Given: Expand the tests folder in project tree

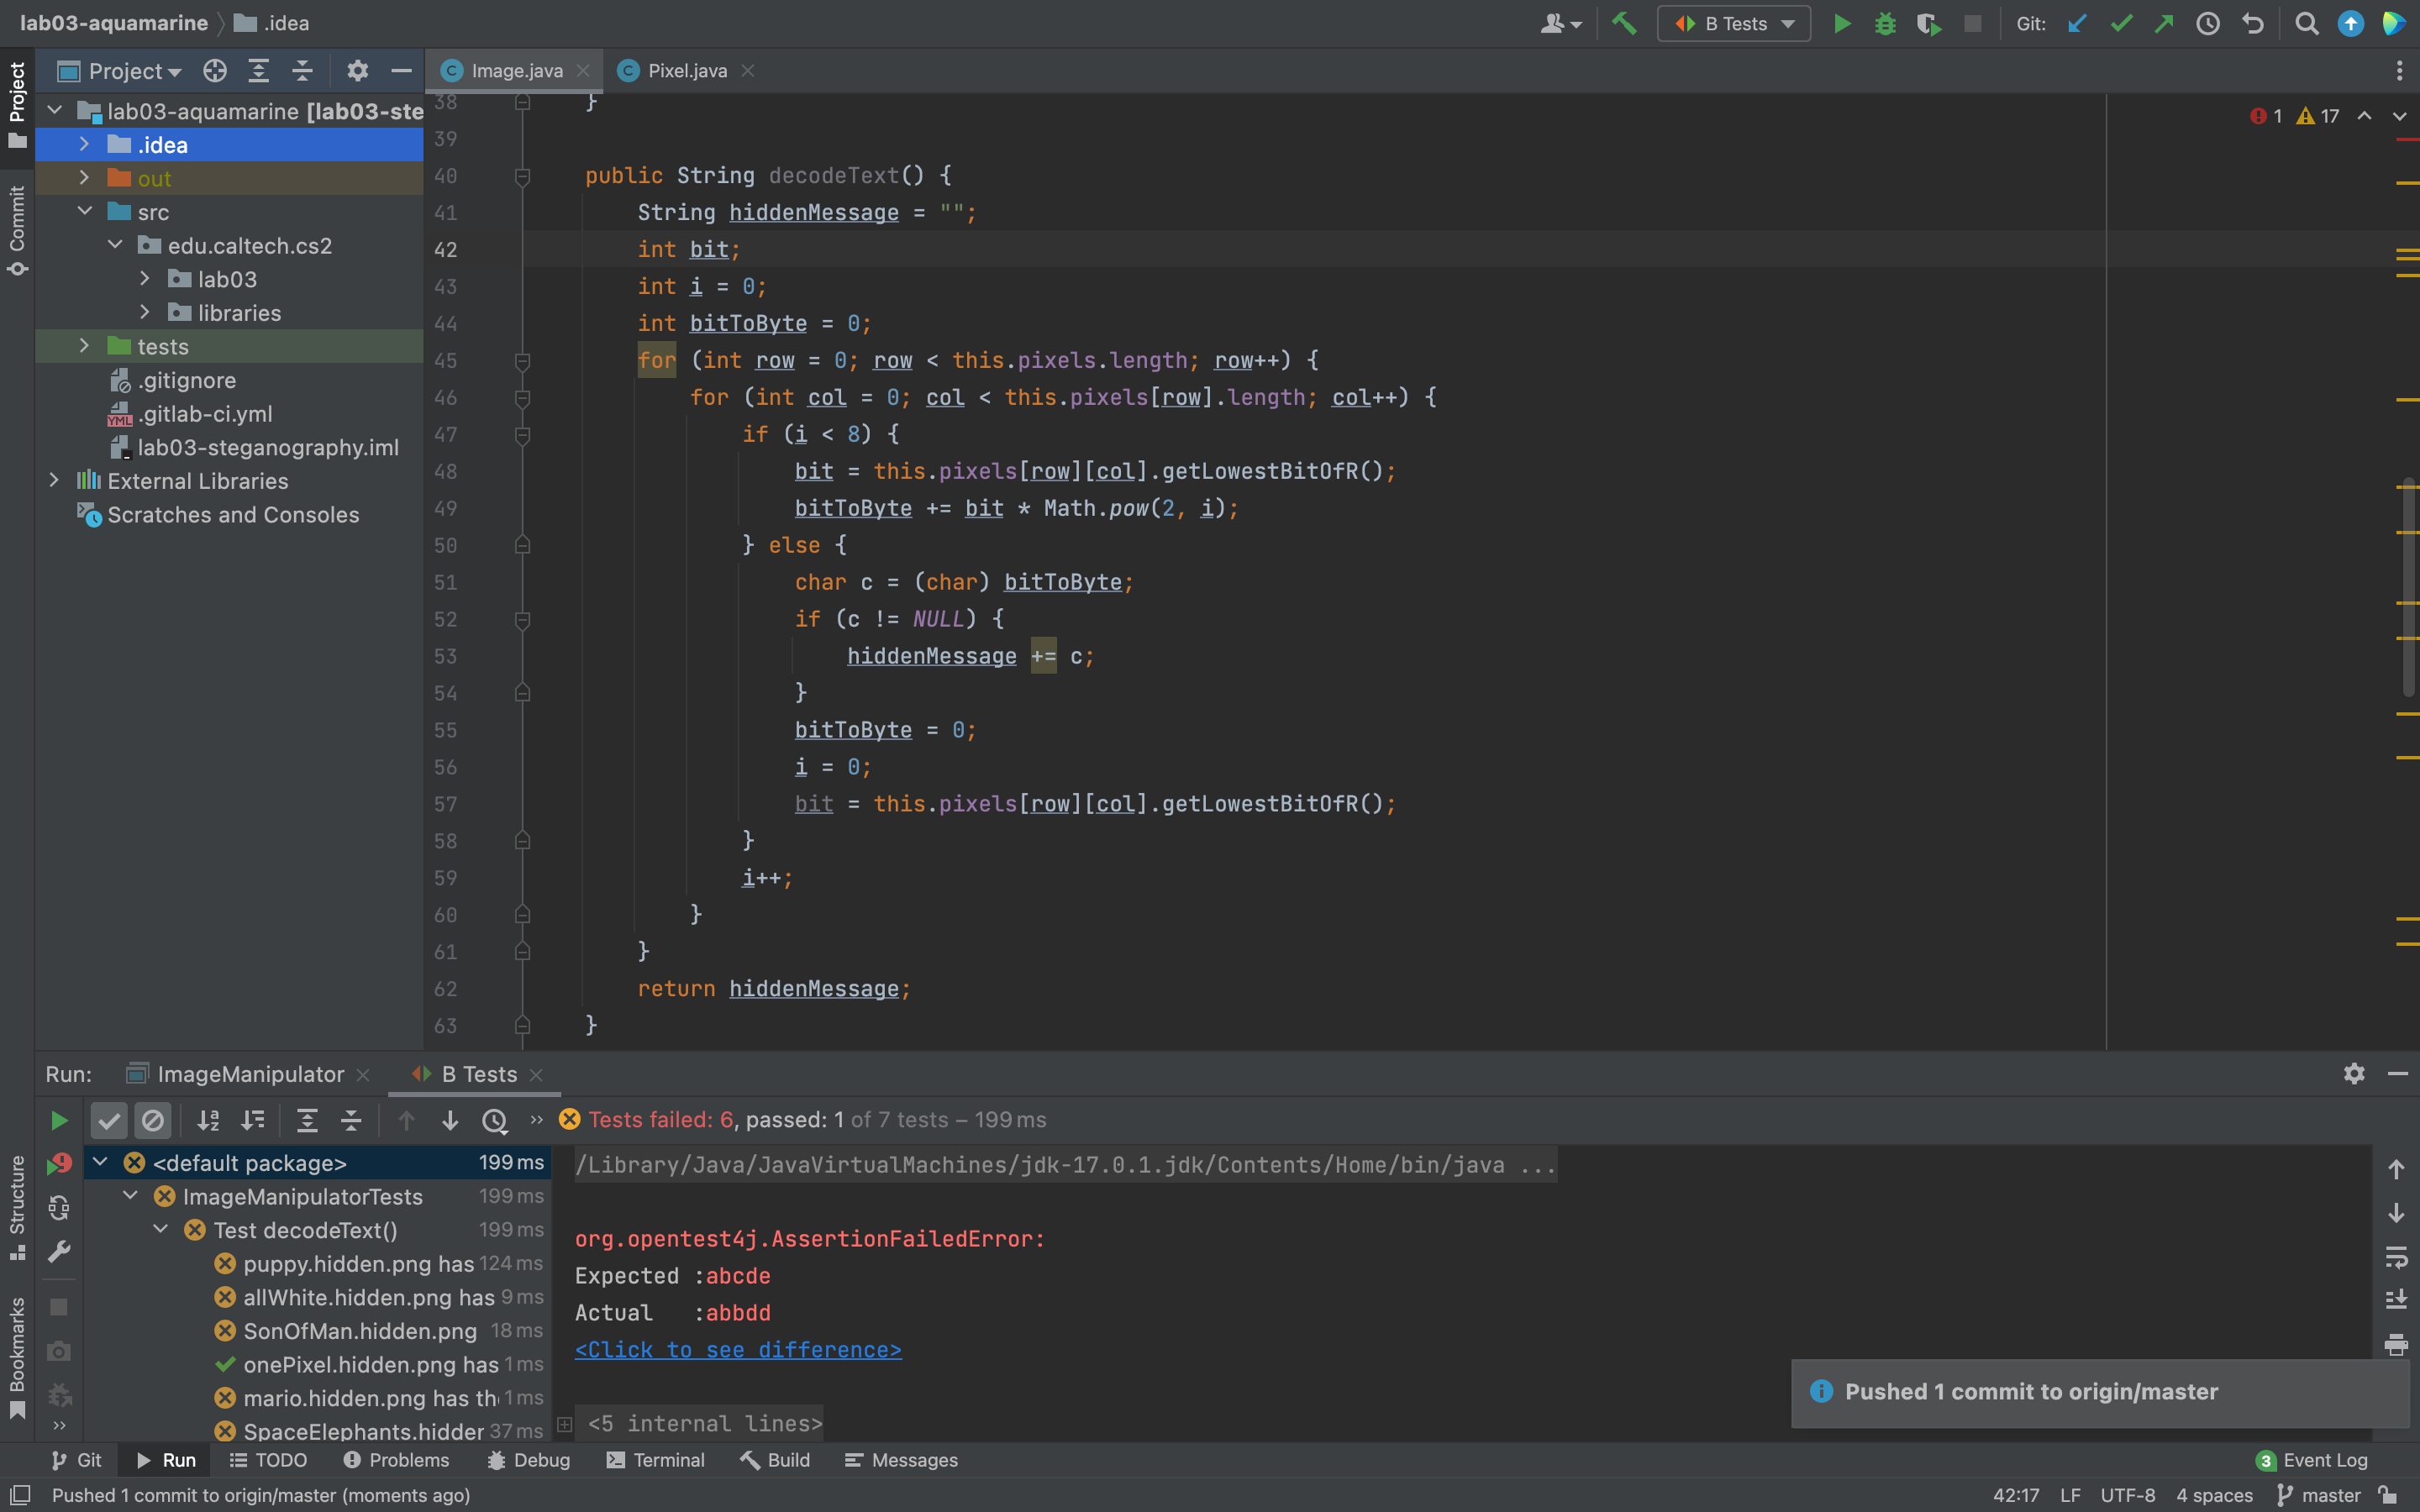Looking at the screenshot, I should [85, 346].
